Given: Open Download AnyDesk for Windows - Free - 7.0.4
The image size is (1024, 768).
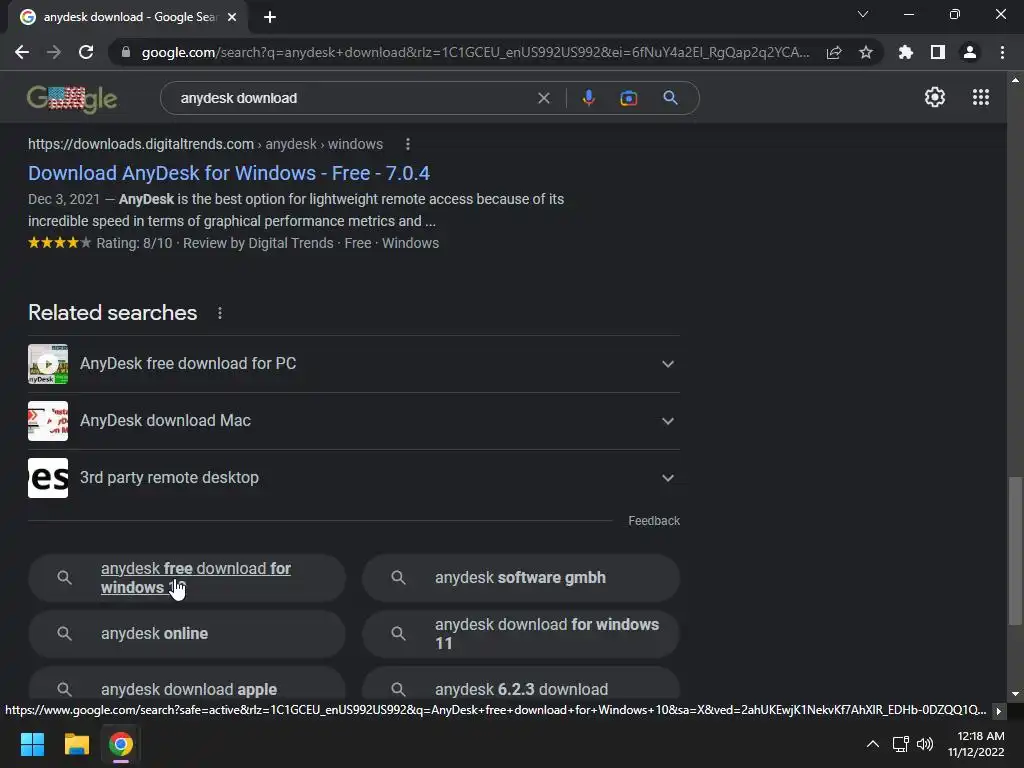Looking at the screenshot, I should [x=229, y=173].
